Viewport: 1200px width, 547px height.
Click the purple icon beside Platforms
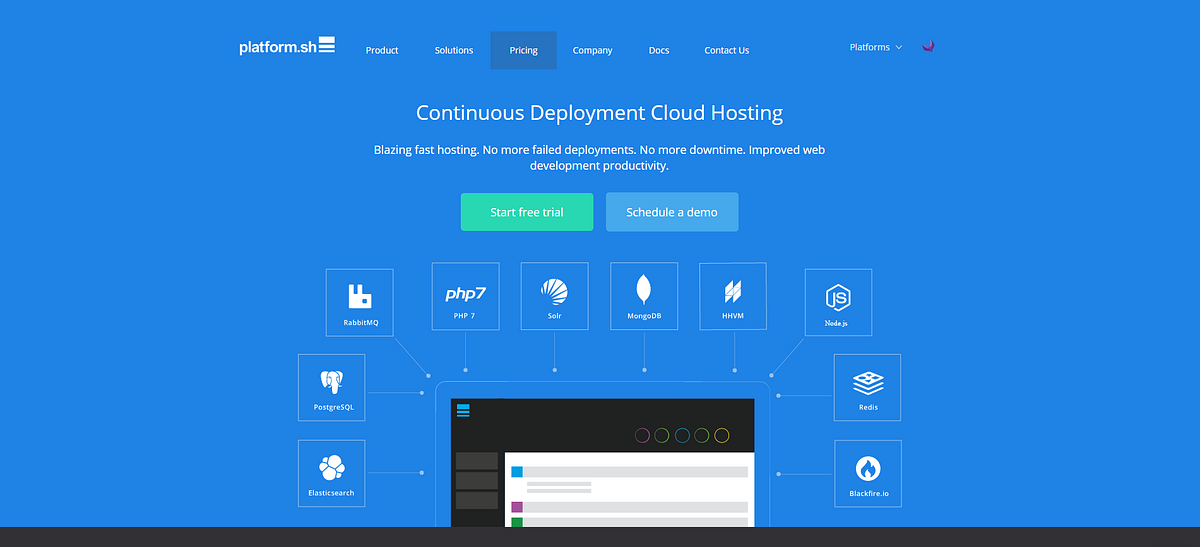(x=928, y=46)
